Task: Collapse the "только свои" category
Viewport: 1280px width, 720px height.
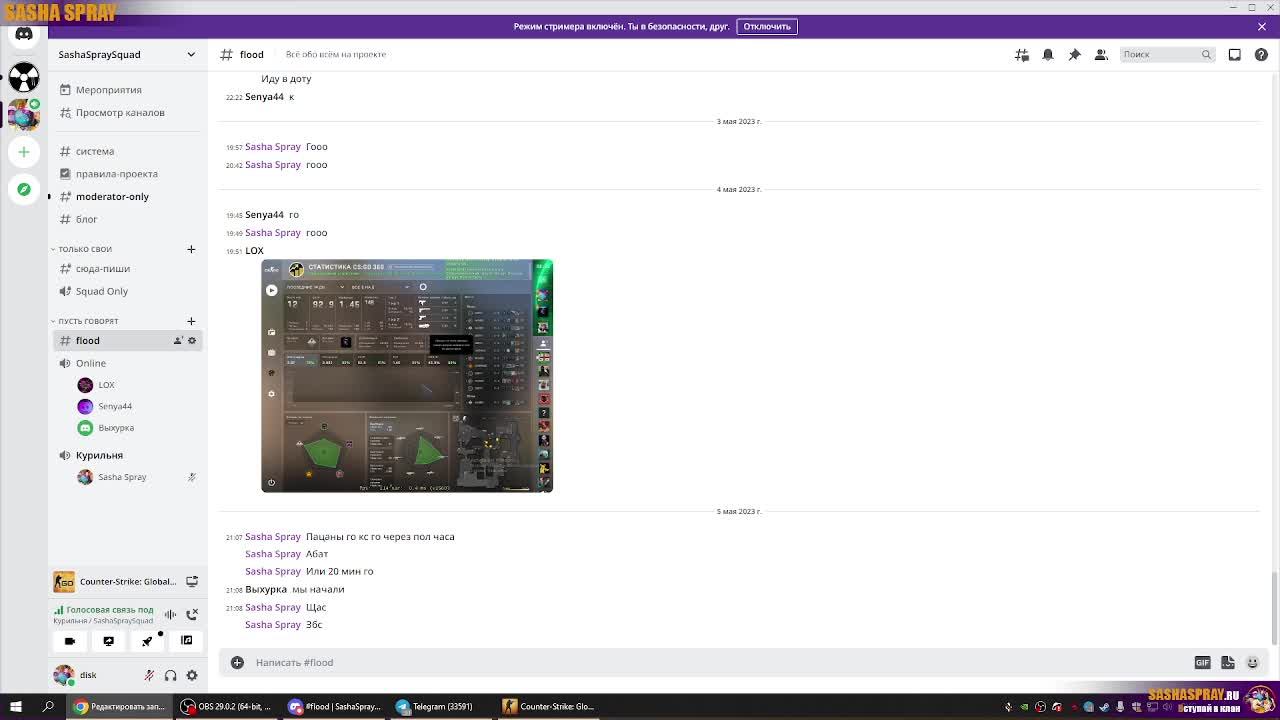Action: tap(83, 249)
